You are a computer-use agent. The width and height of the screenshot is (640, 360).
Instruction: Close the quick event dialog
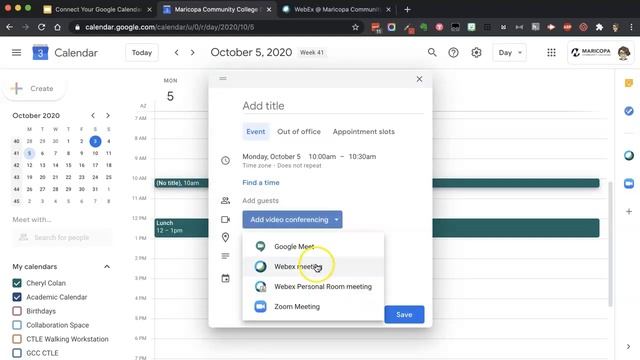click(x=419, y=79)
